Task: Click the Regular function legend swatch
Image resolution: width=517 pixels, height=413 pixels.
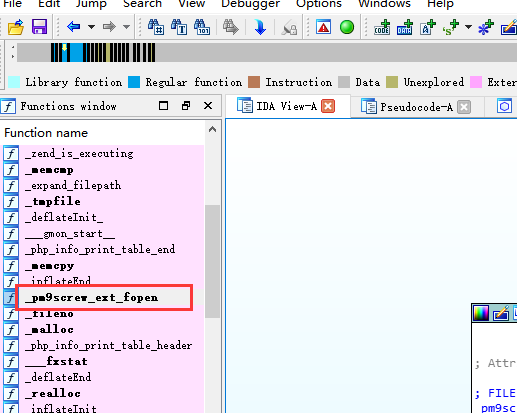Action: tap(134, 82)
